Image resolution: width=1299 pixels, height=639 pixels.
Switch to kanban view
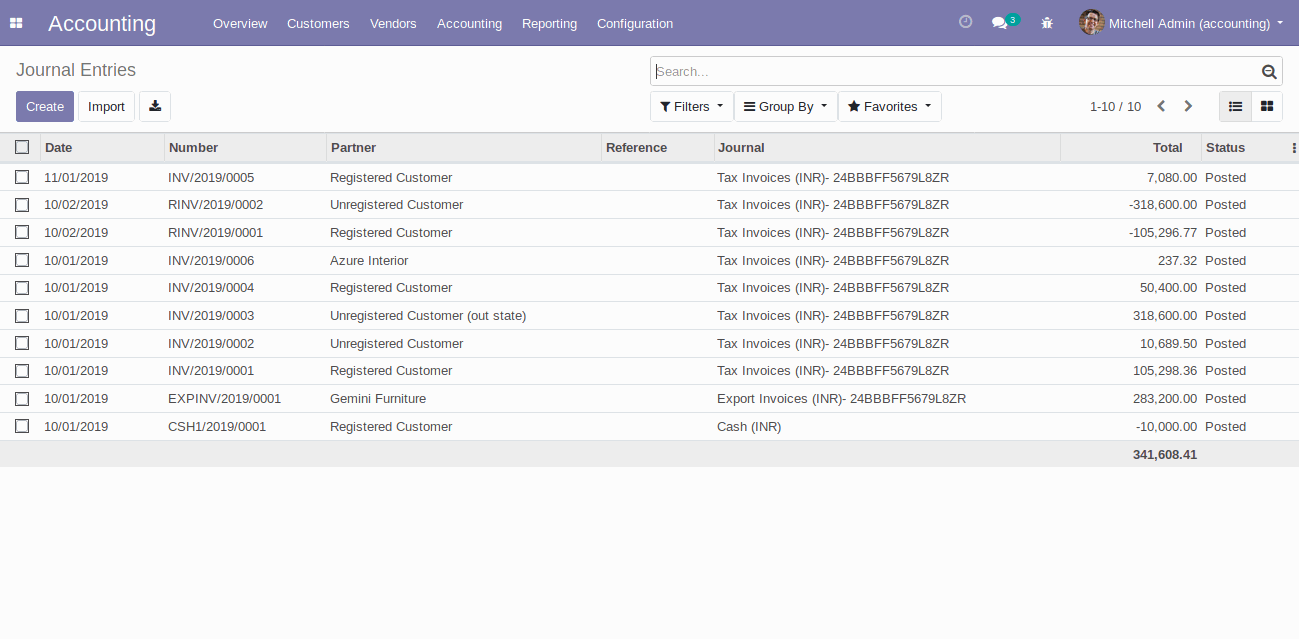pos(1267,107)
